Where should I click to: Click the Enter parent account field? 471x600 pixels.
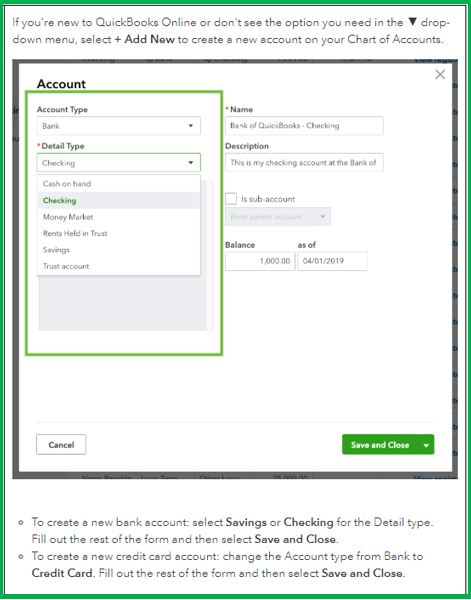(270, 217)
